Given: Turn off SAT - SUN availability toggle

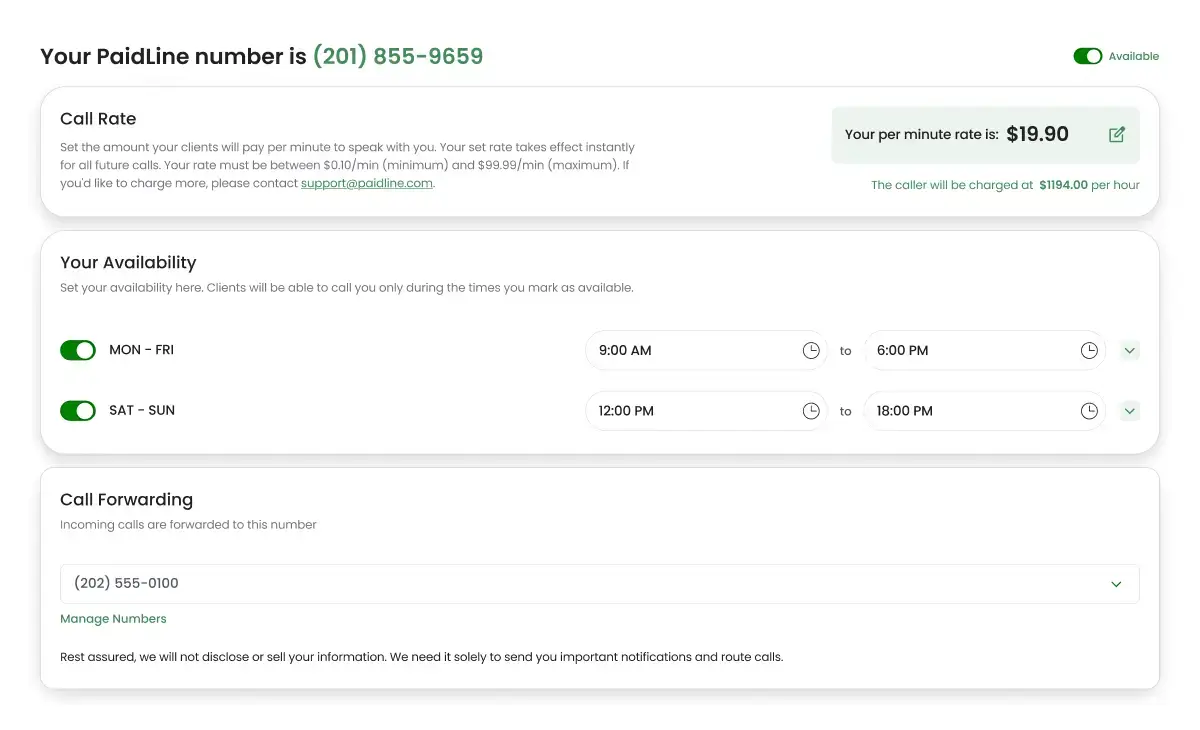Looking at the screenshot, I should tap(78, 411).
